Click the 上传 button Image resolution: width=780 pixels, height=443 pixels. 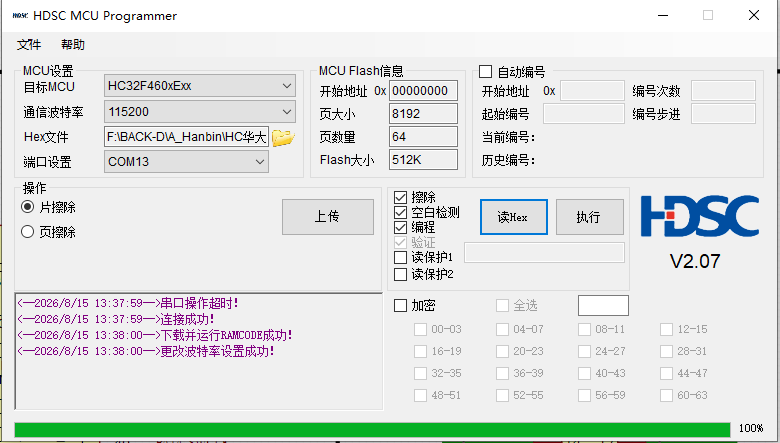[328, 217]
